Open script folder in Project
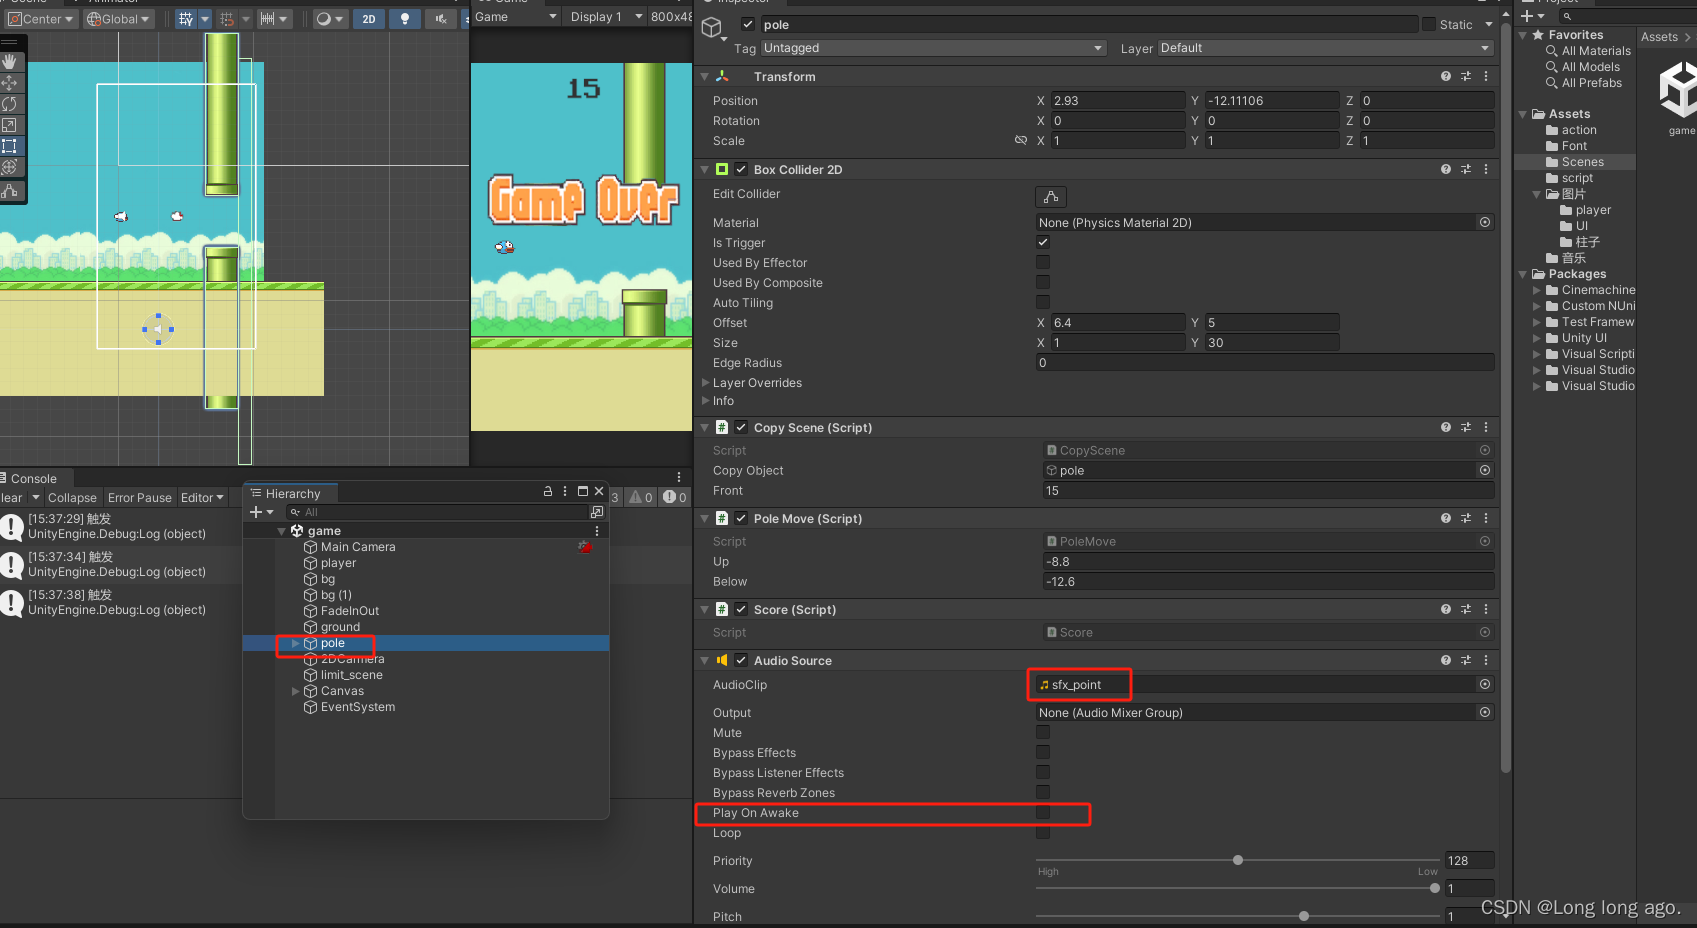Screen dimensions: 1697x928 [1577, 178]
